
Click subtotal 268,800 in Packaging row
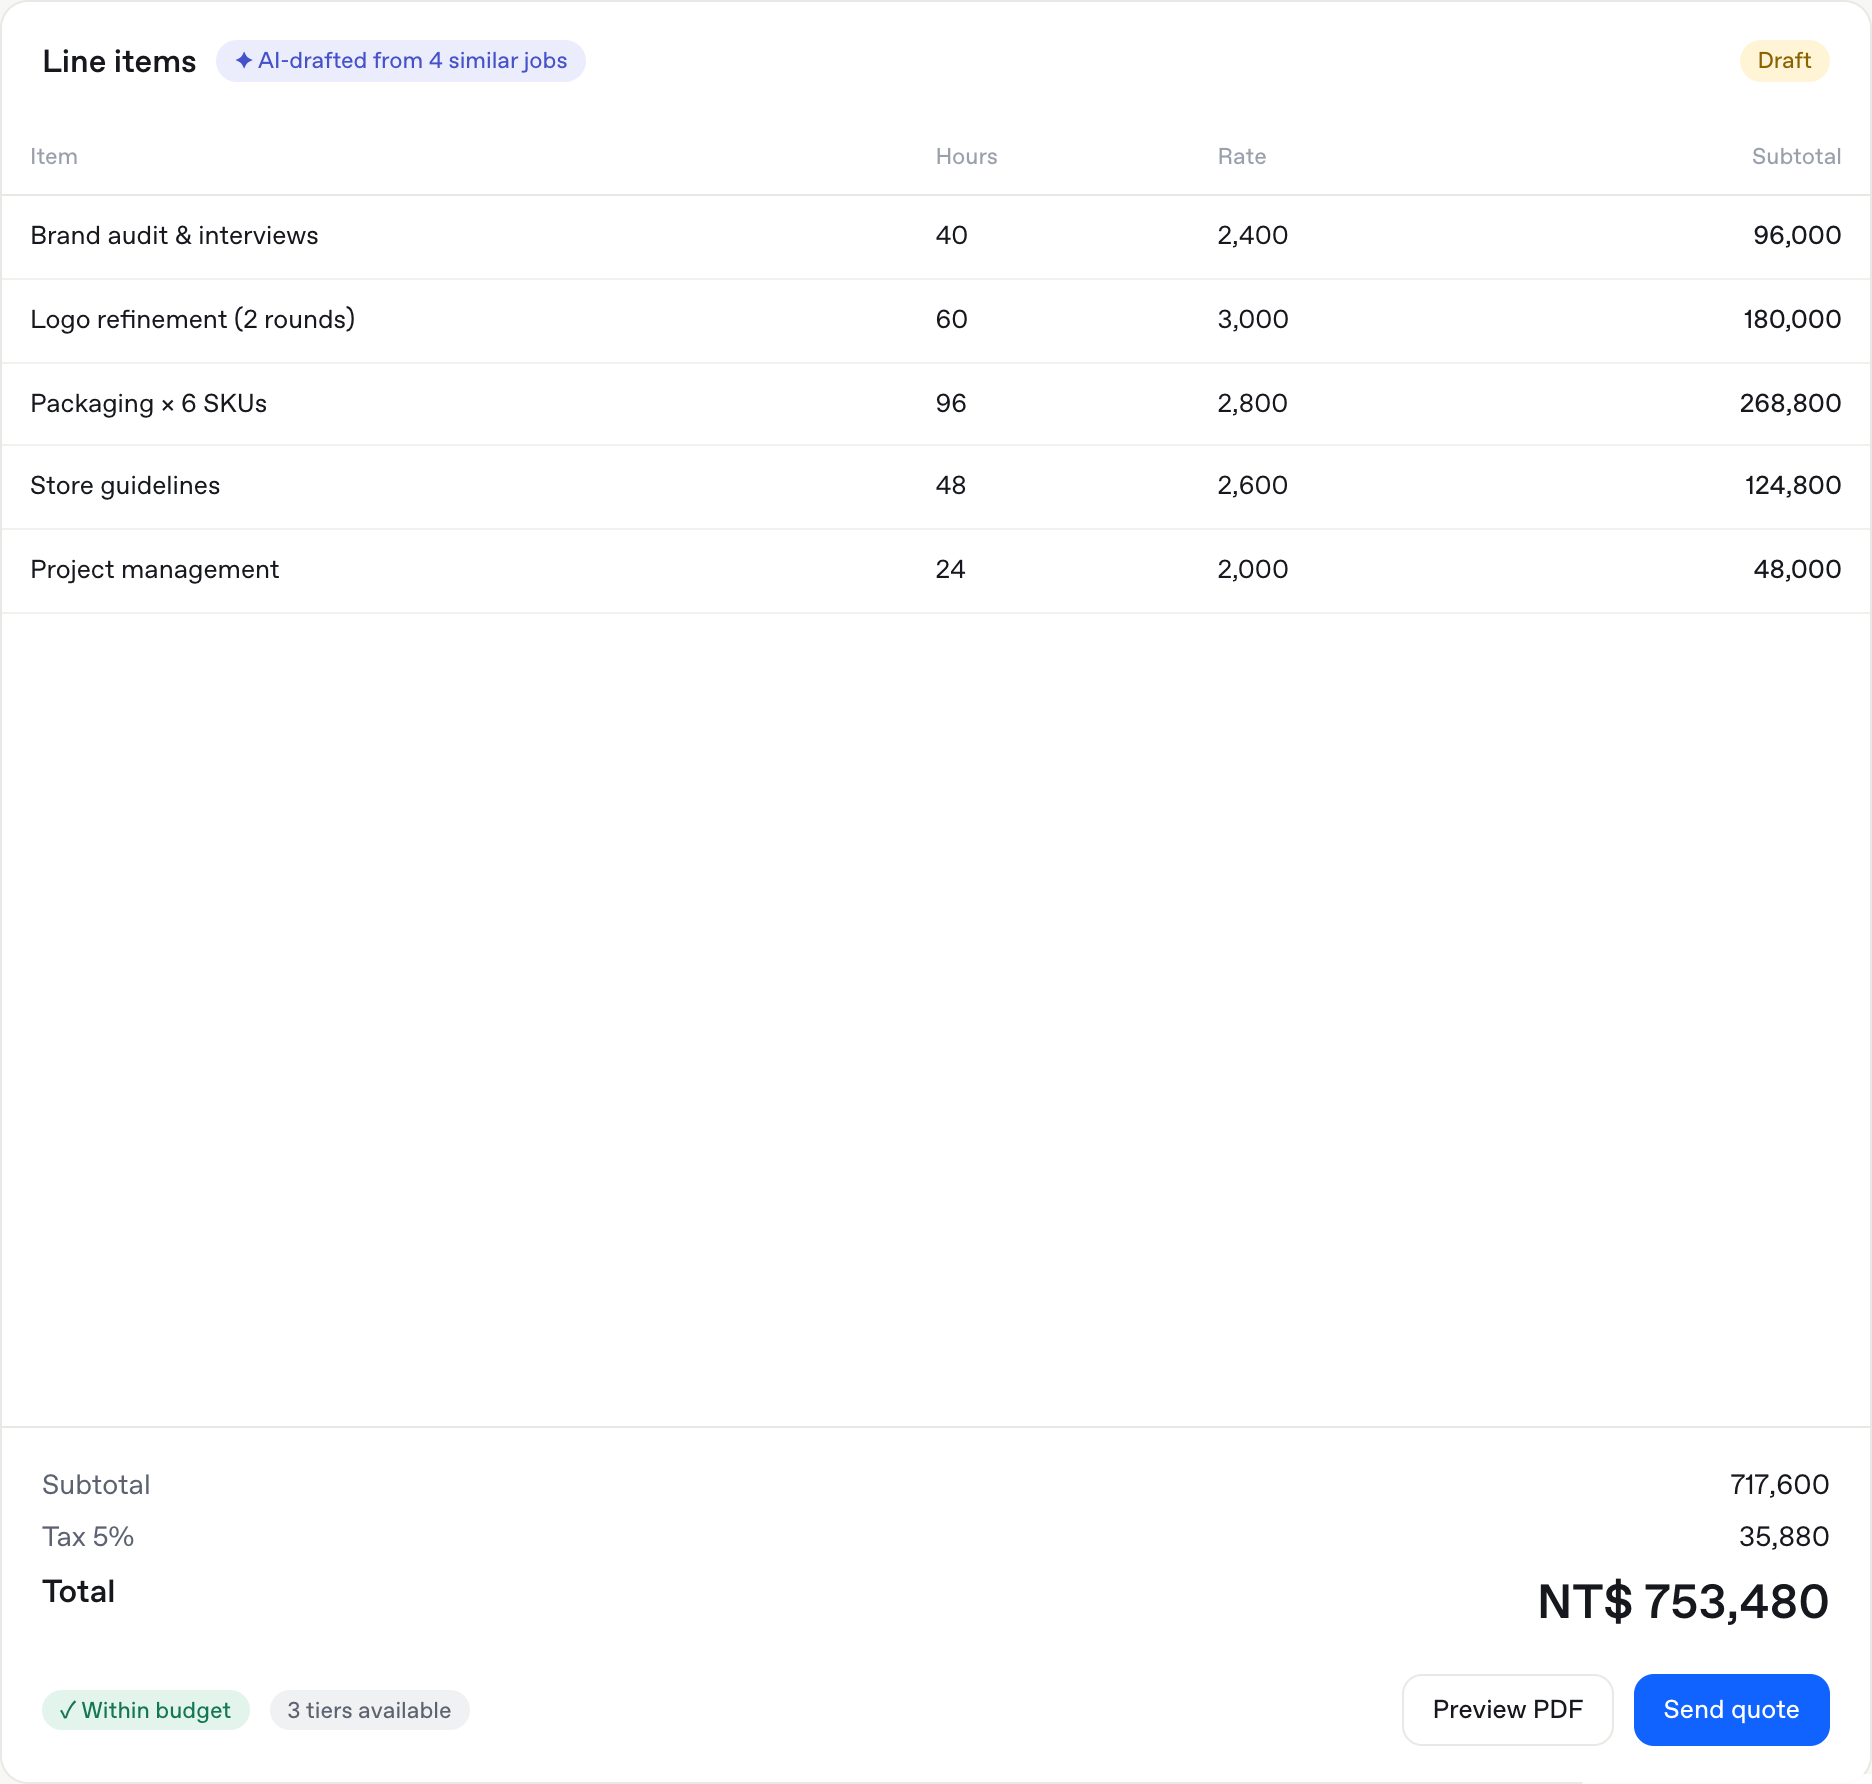(x=1790, y=404)
